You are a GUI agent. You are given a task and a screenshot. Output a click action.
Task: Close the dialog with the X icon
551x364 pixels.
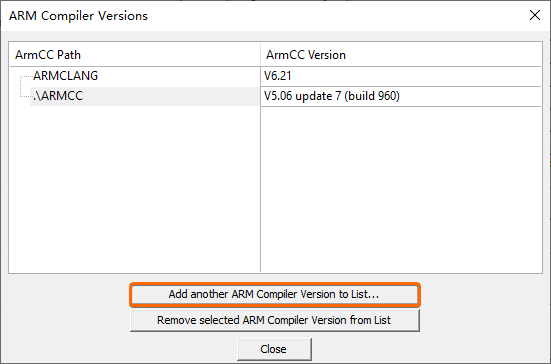pos(535,15)
